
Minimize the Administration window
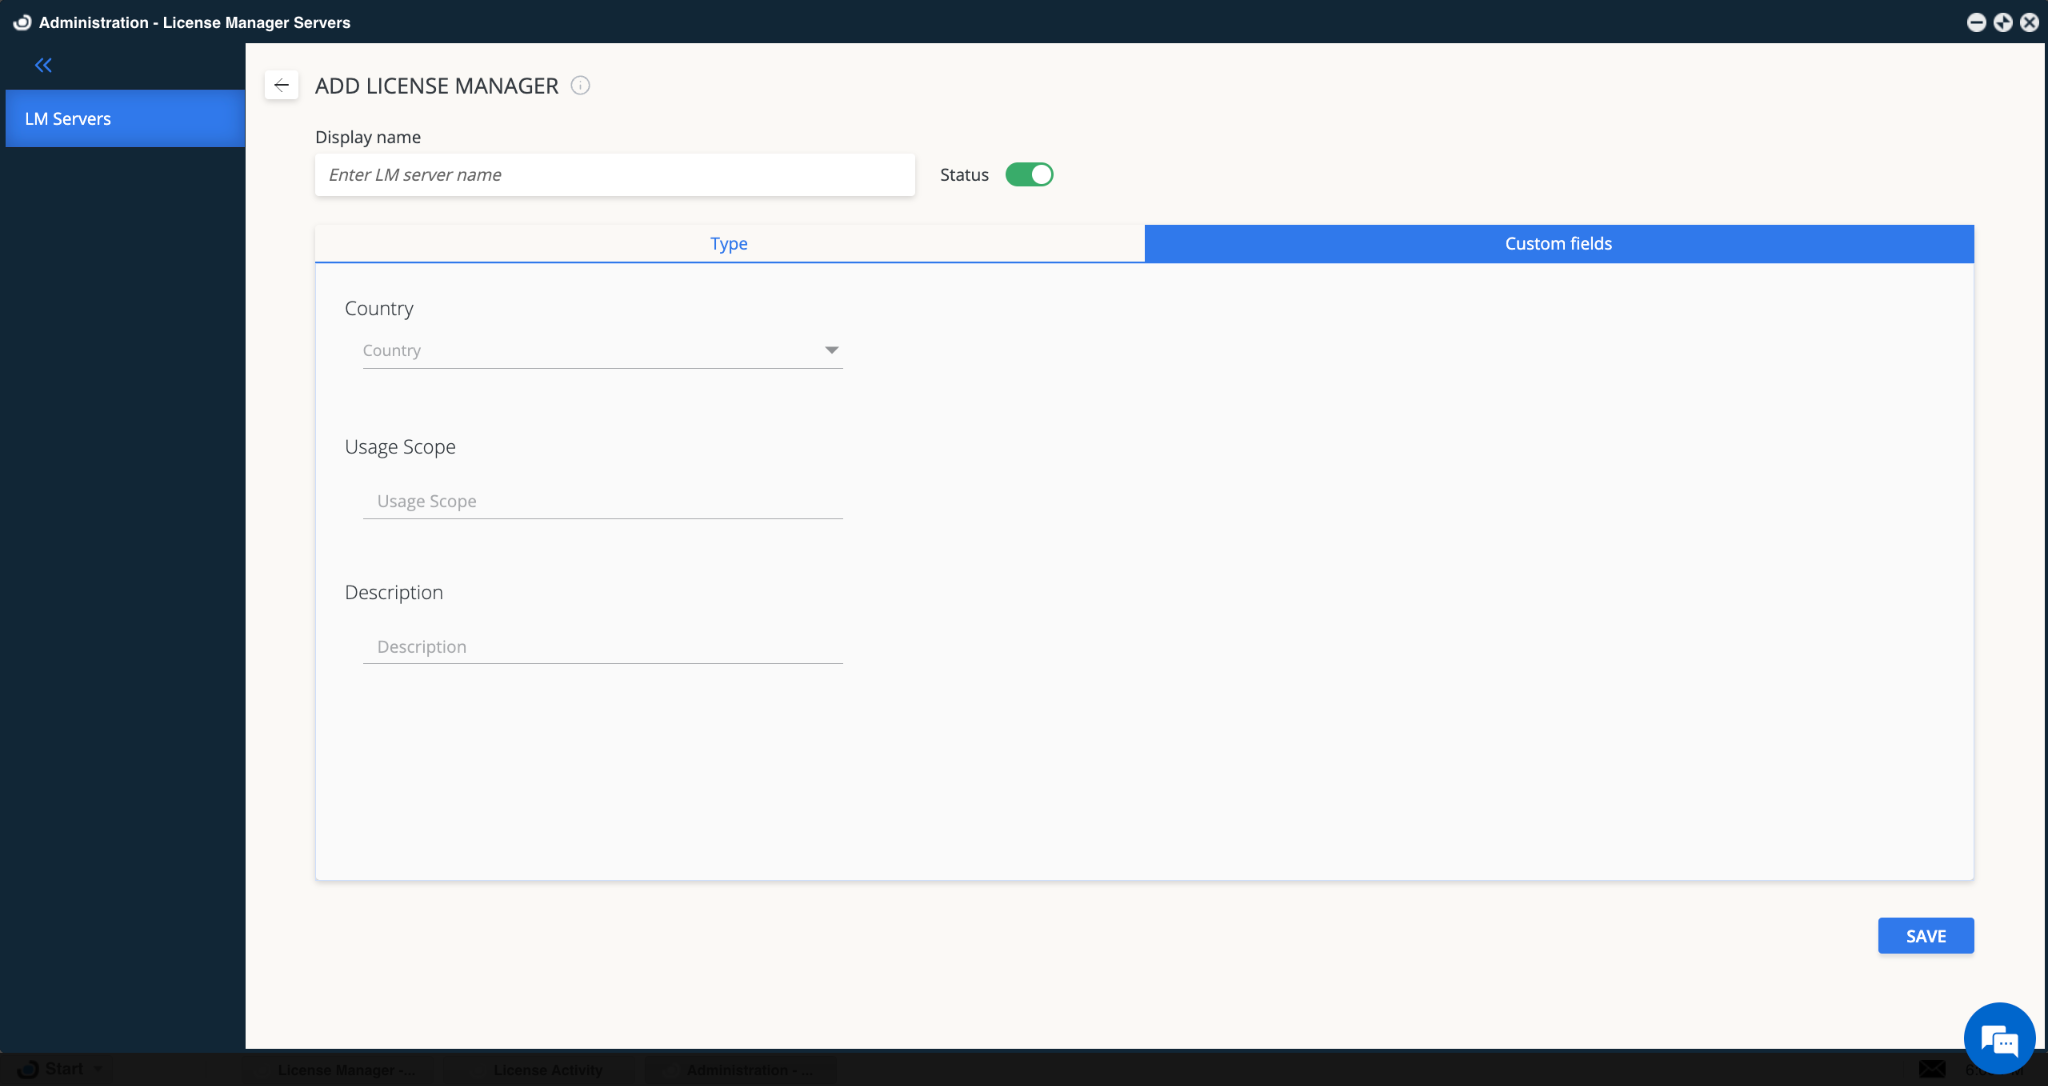[x=1976, y=22]
